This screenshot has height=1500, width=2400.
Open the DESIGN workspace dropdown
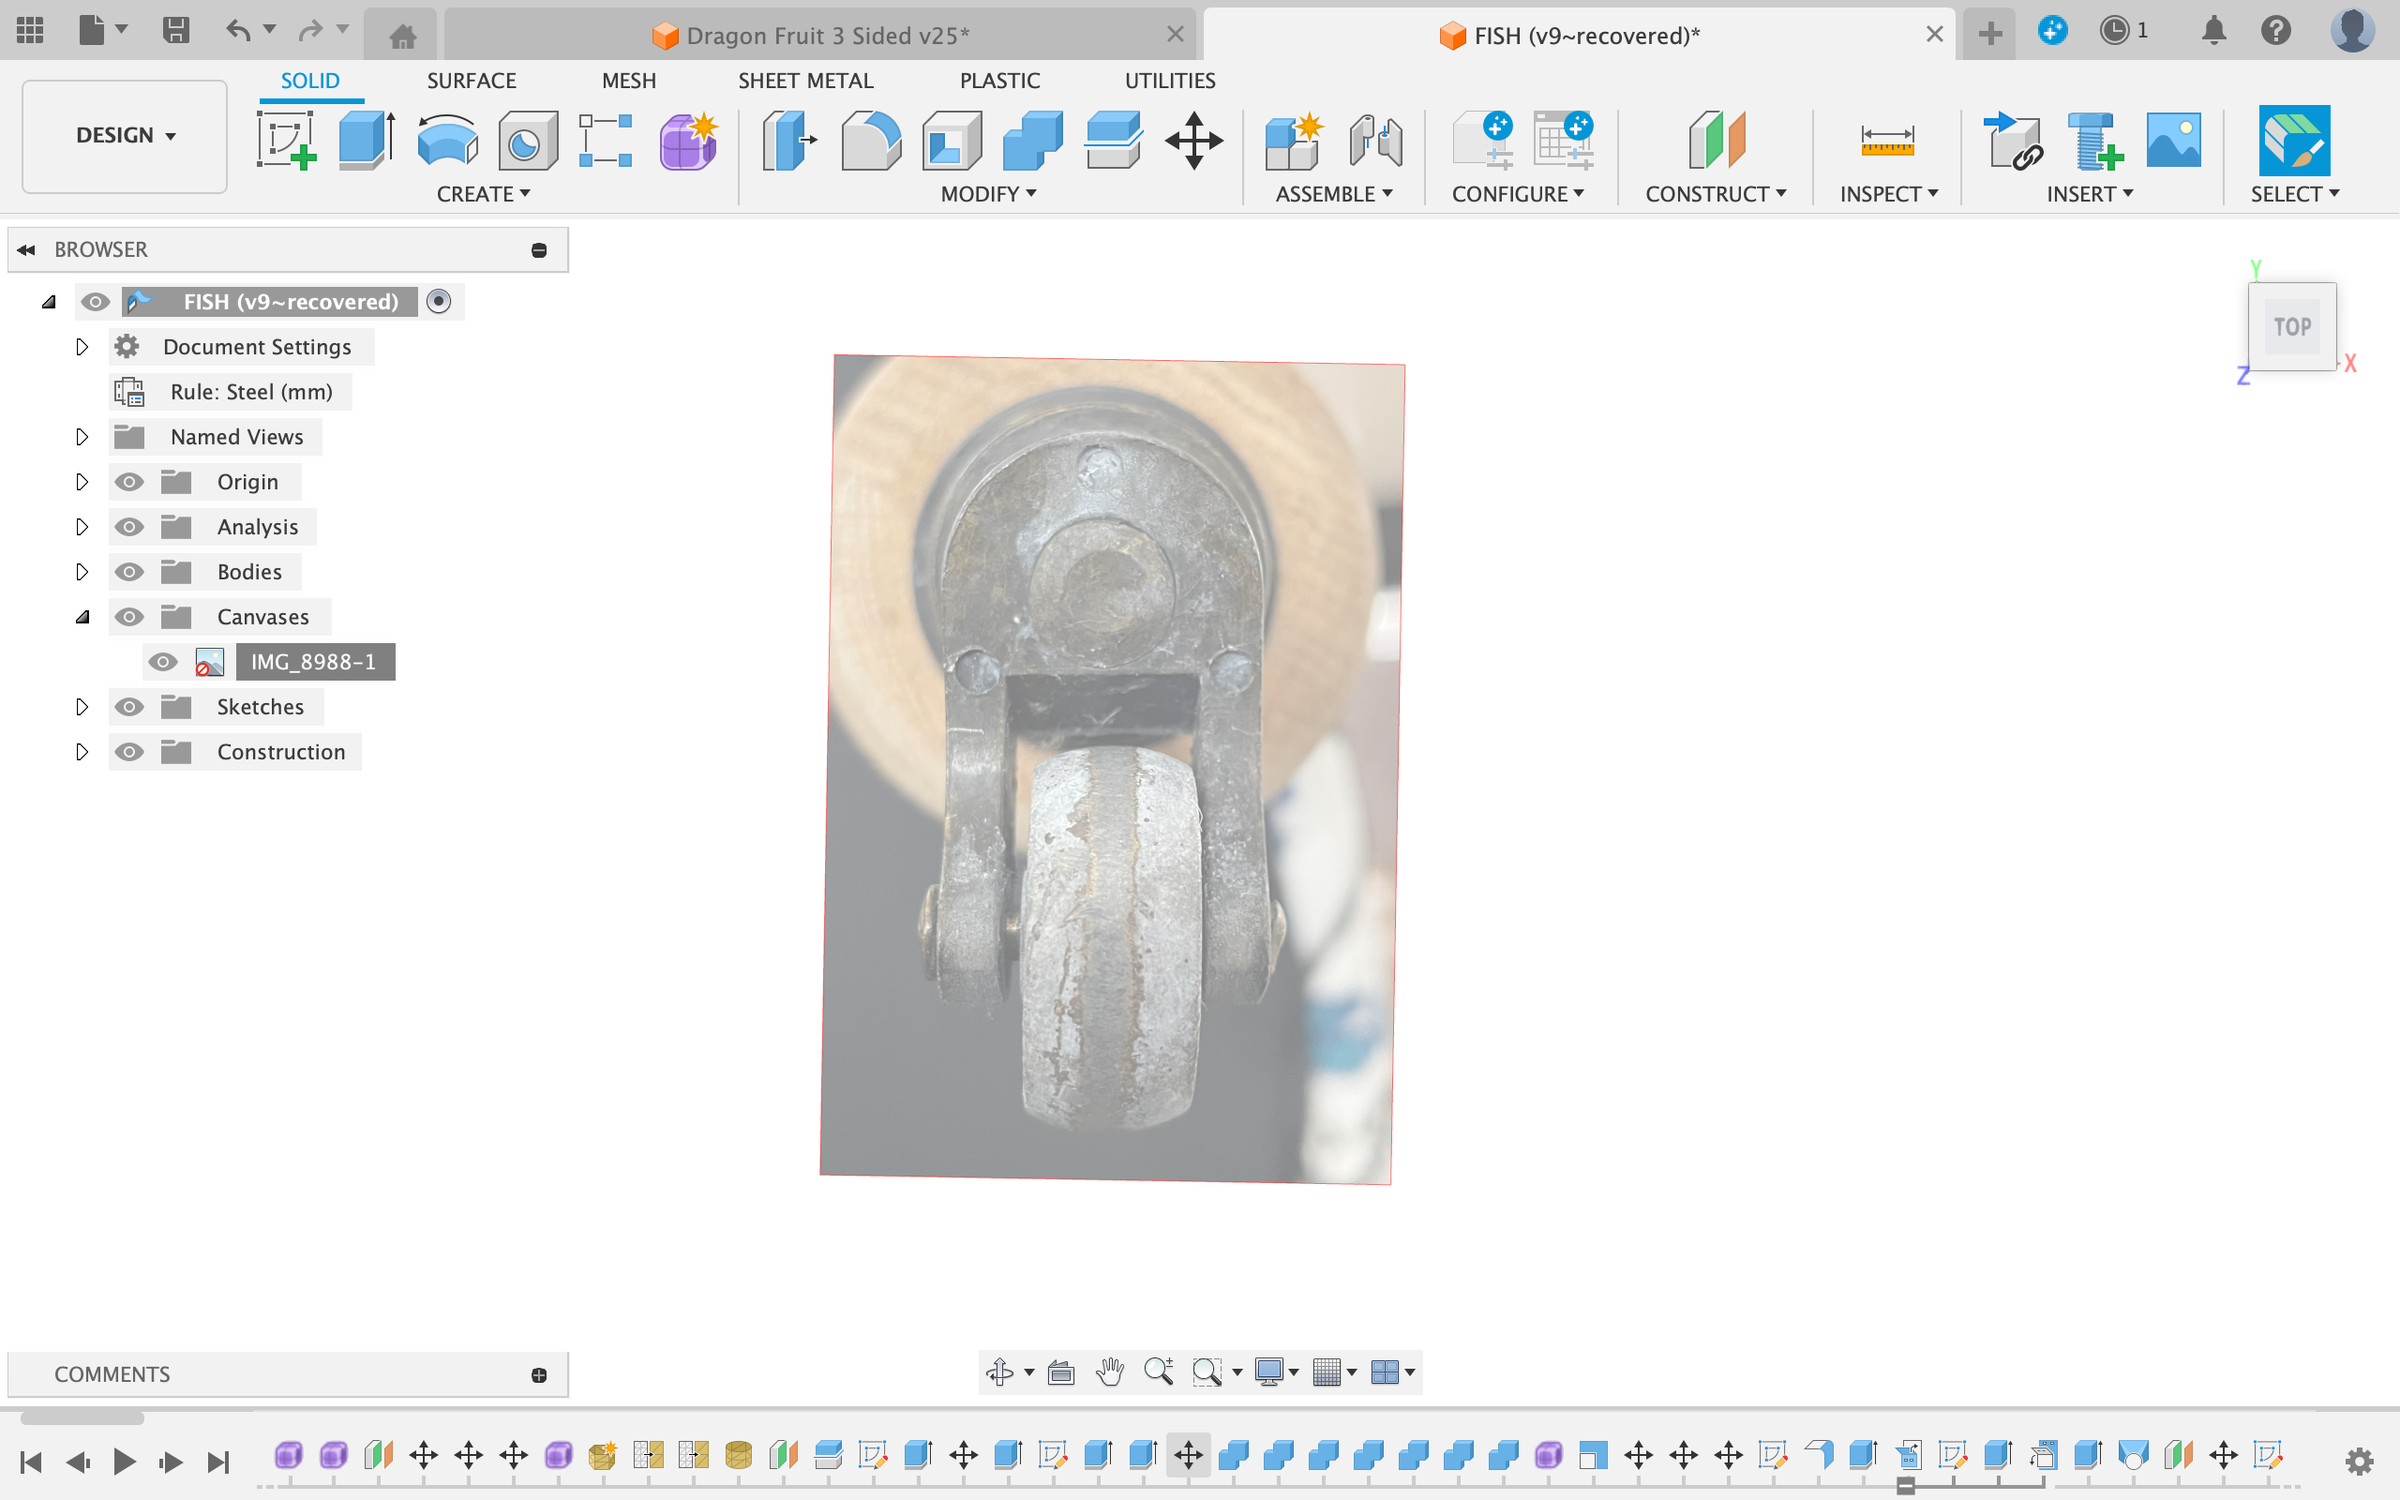tap(125, 136)
